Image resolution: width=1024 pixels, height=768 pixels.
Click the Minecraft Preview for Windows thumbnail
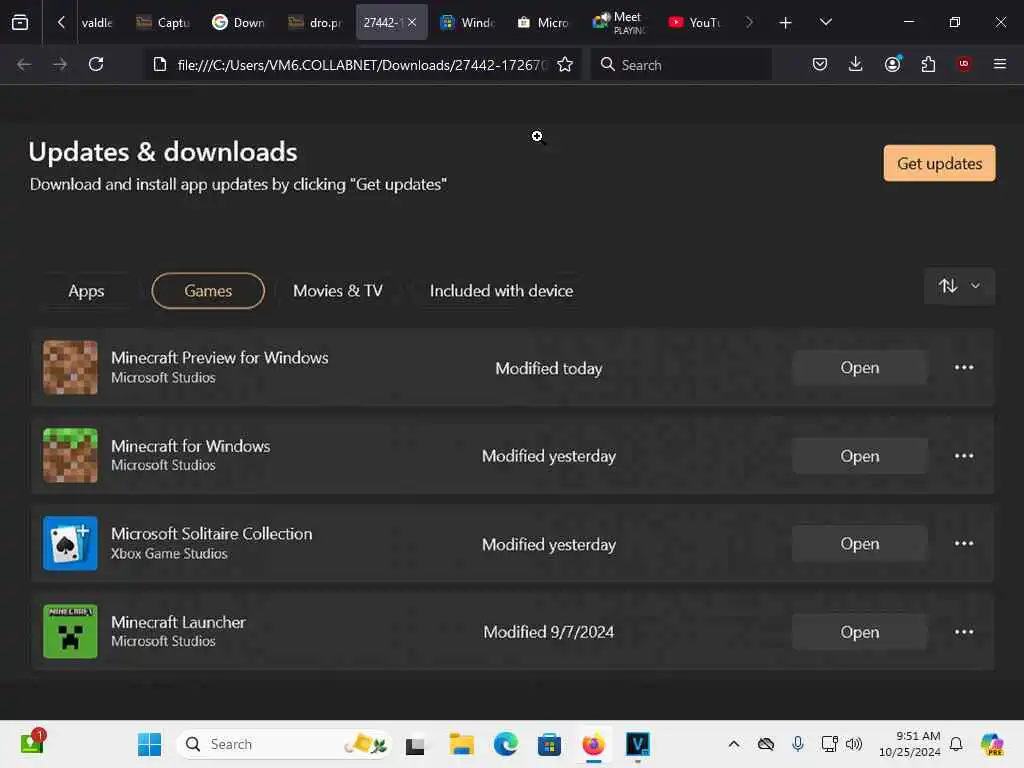[x=71, y=368]
